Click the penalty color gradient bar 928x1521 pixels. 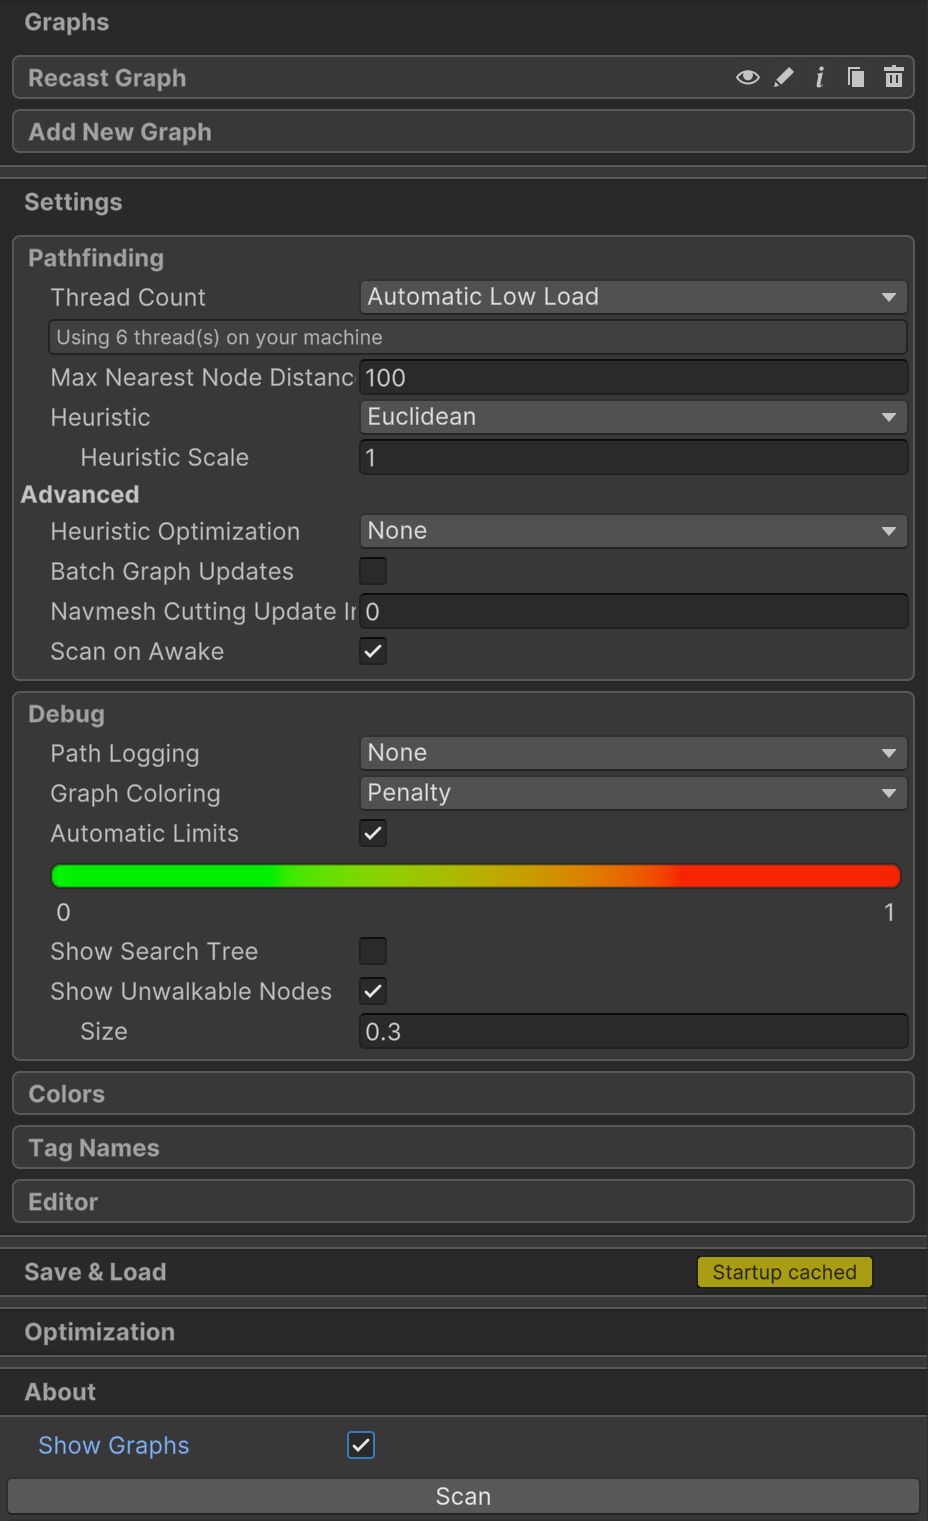pyautogui.click(x=475, y=875)
